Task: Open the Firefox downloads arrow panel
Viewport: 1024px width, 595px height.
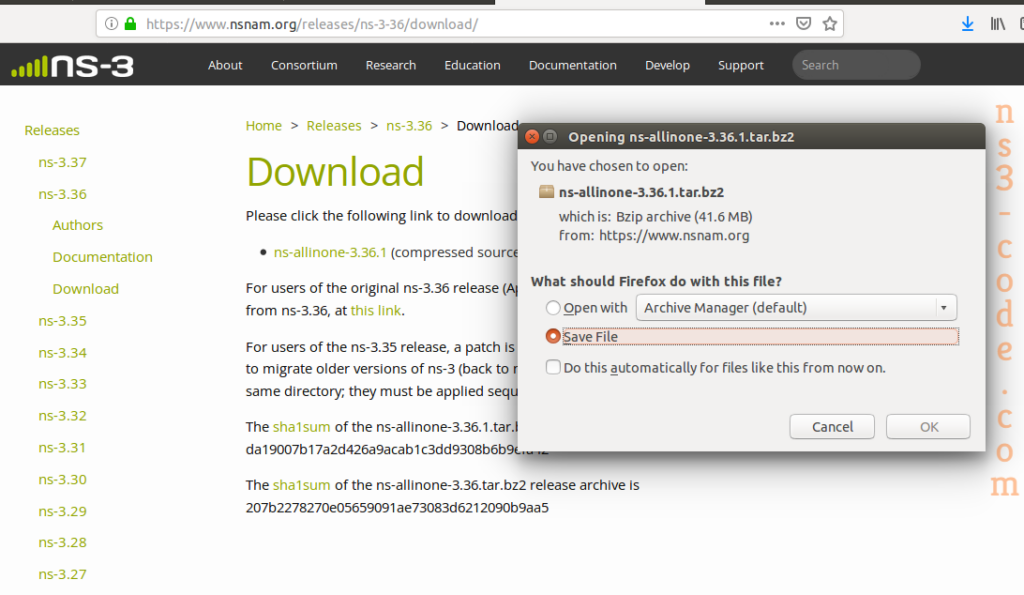Action: pos(967,24)
